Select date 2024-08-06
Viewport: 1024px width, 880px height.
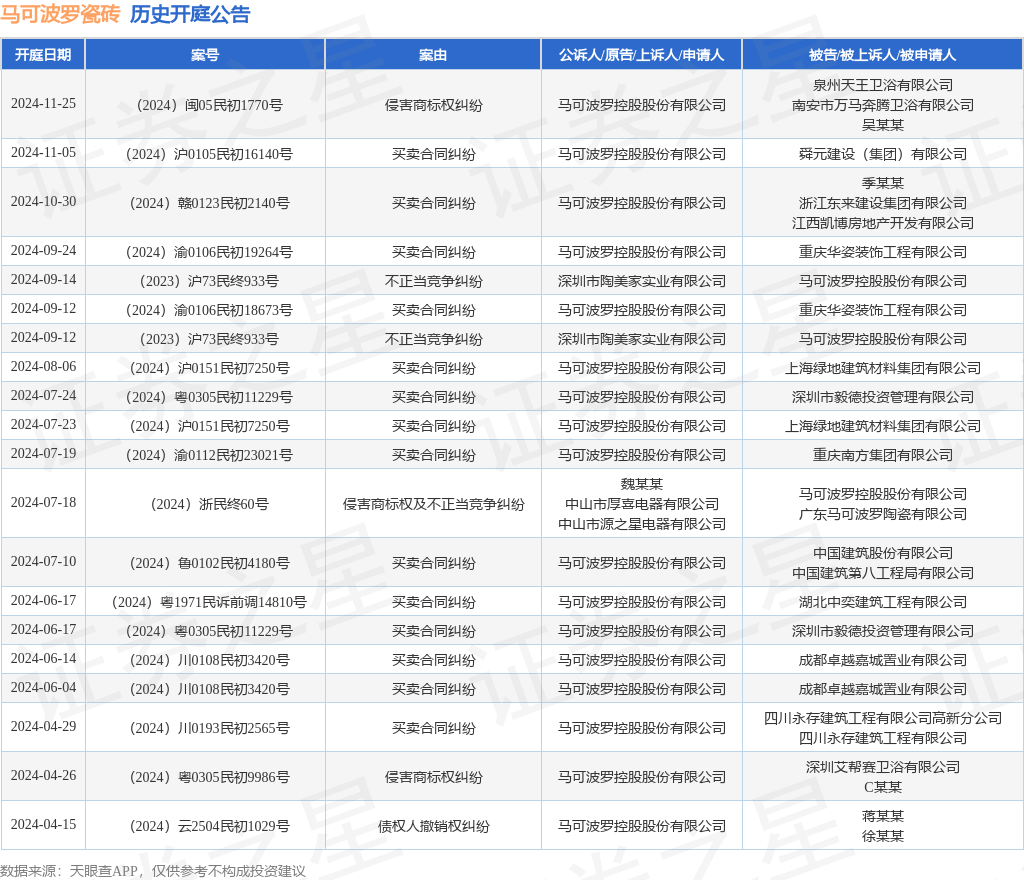click(x=43, y=367)
